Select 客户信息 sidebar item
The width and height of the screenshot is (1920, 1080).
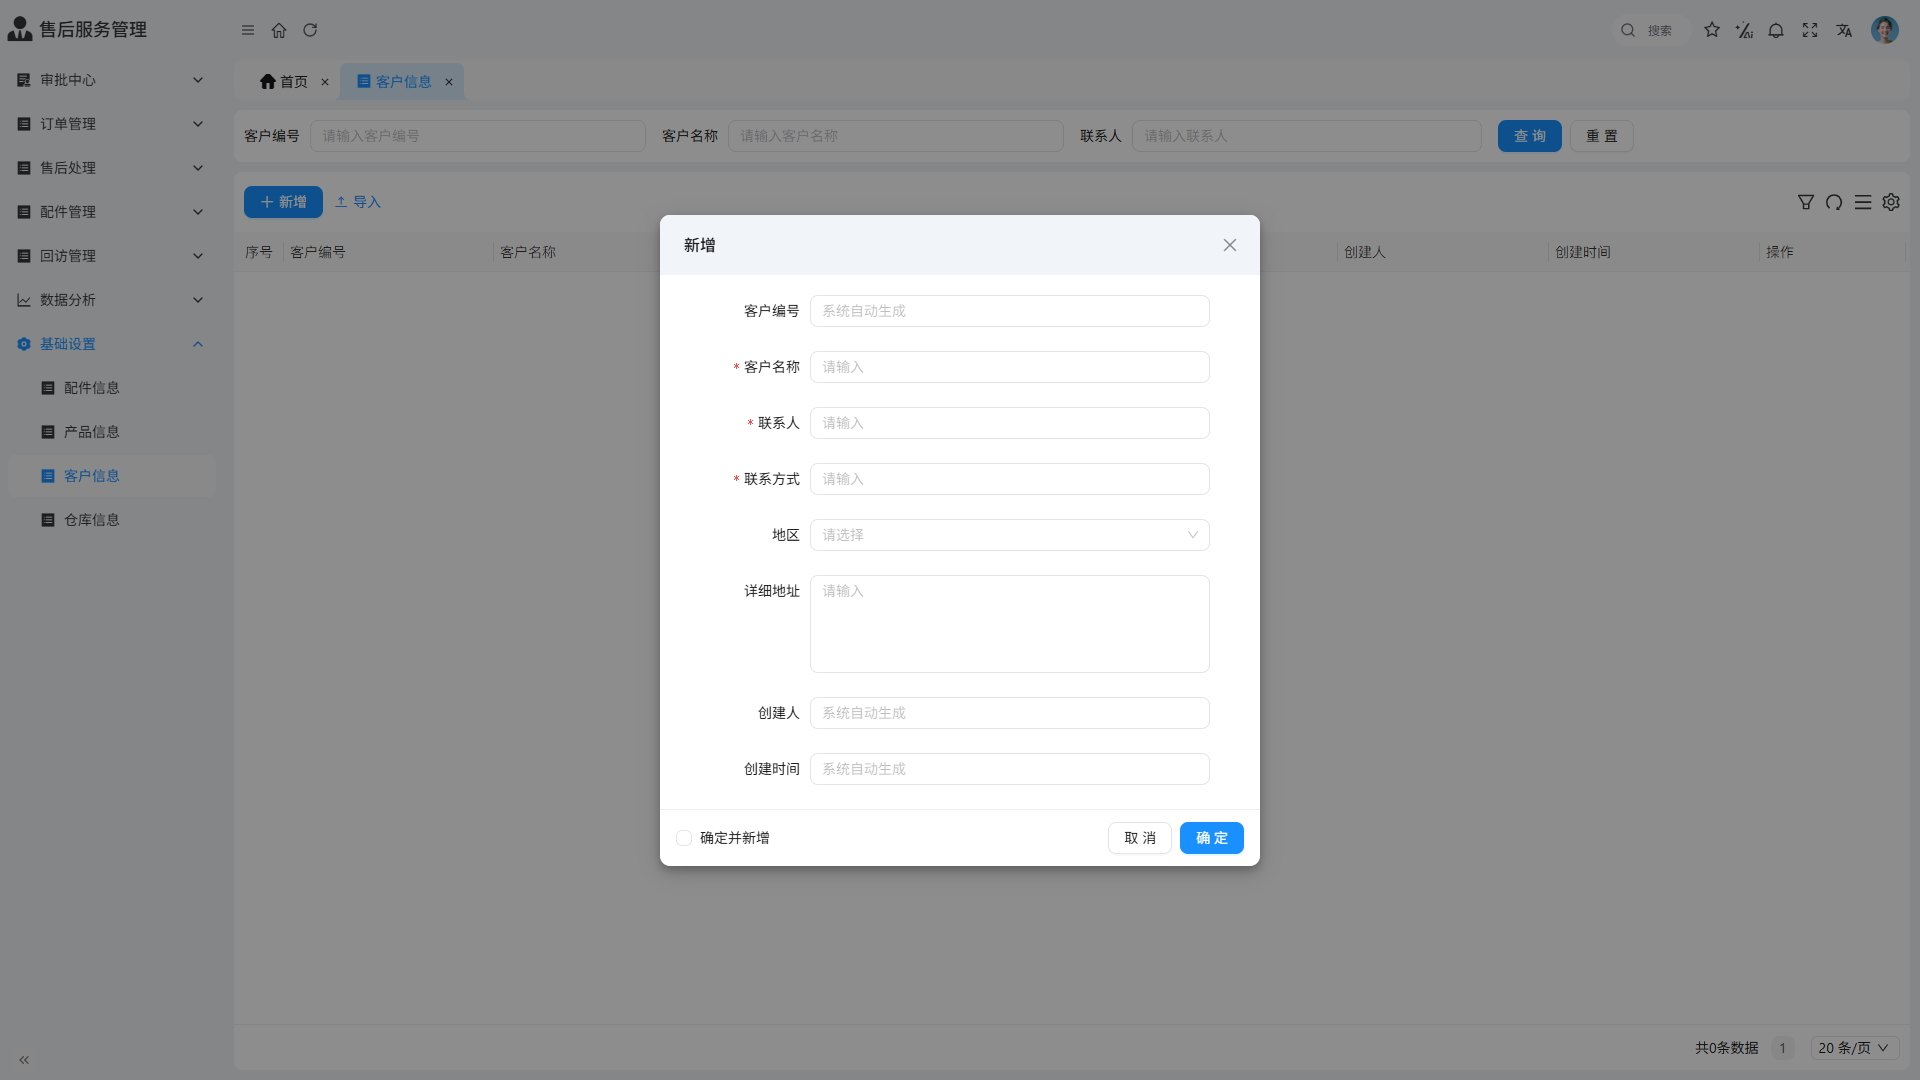coord(111,476)
